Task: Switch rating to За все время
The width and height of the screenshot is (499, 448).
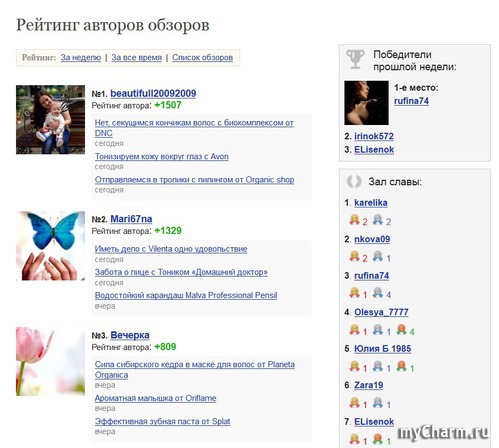Action: pyautogui.click(x=136, y=58)
